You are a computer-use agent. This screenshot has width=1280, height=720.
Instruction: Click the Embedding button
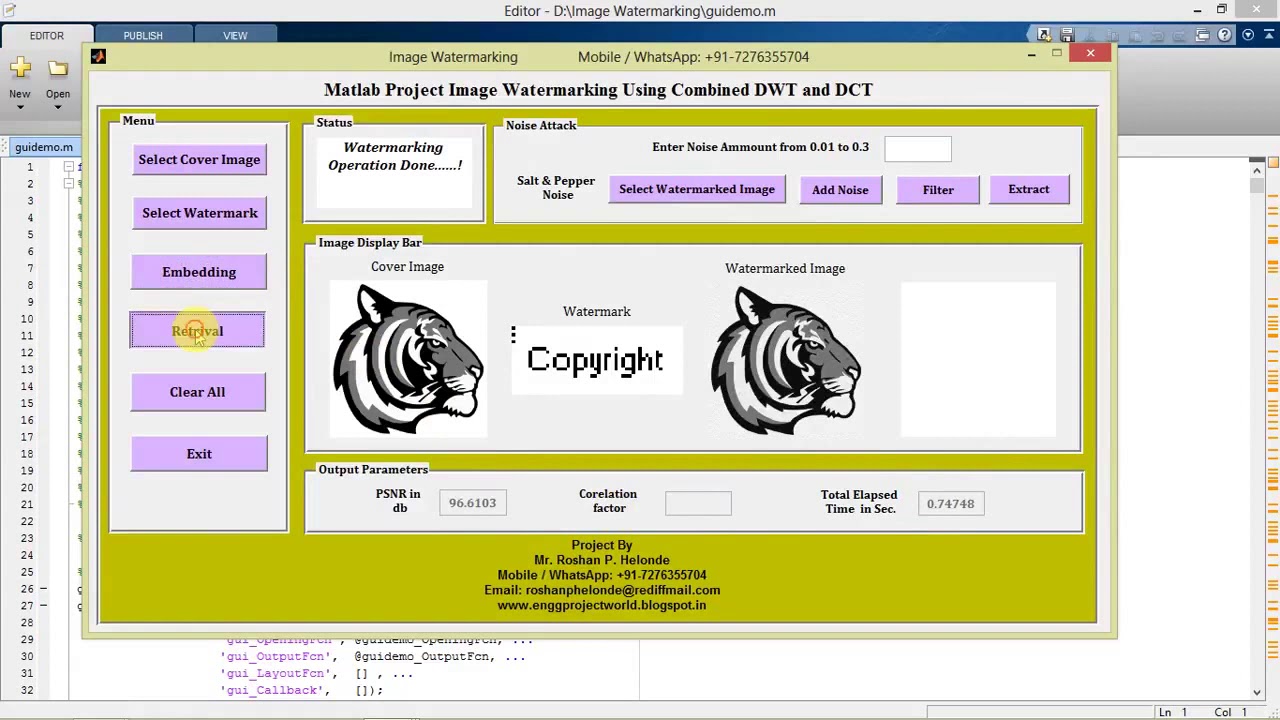(x=199, y=272)
